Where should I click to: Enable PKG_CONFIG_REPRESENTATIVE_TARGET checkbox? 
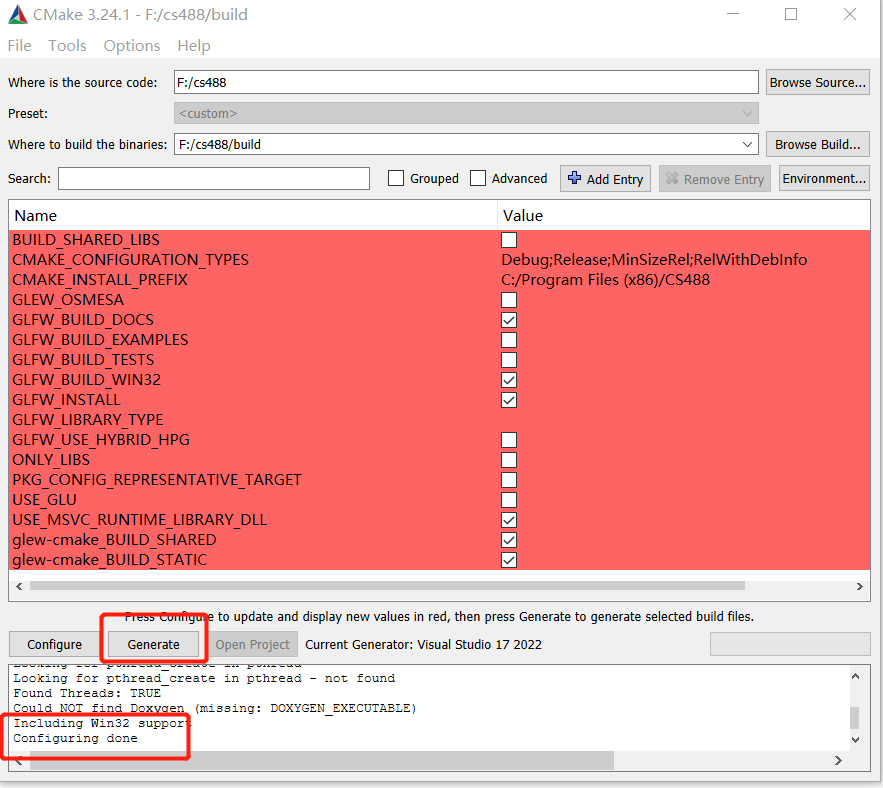[x=509, y=480]
